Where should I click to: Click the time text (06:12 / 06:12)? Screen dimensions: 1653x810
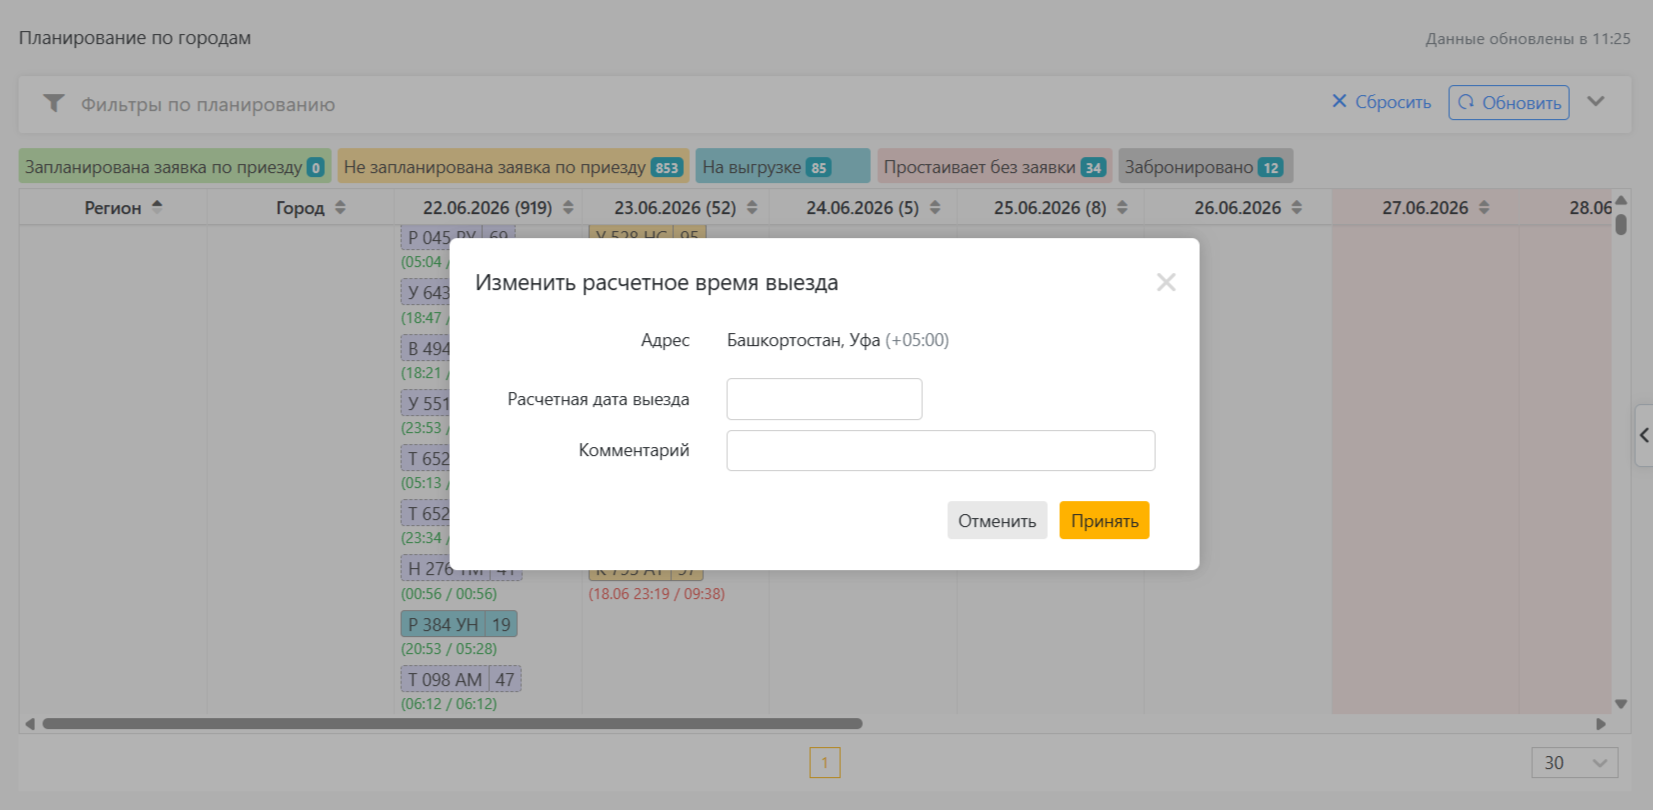[x=449, y=703]
